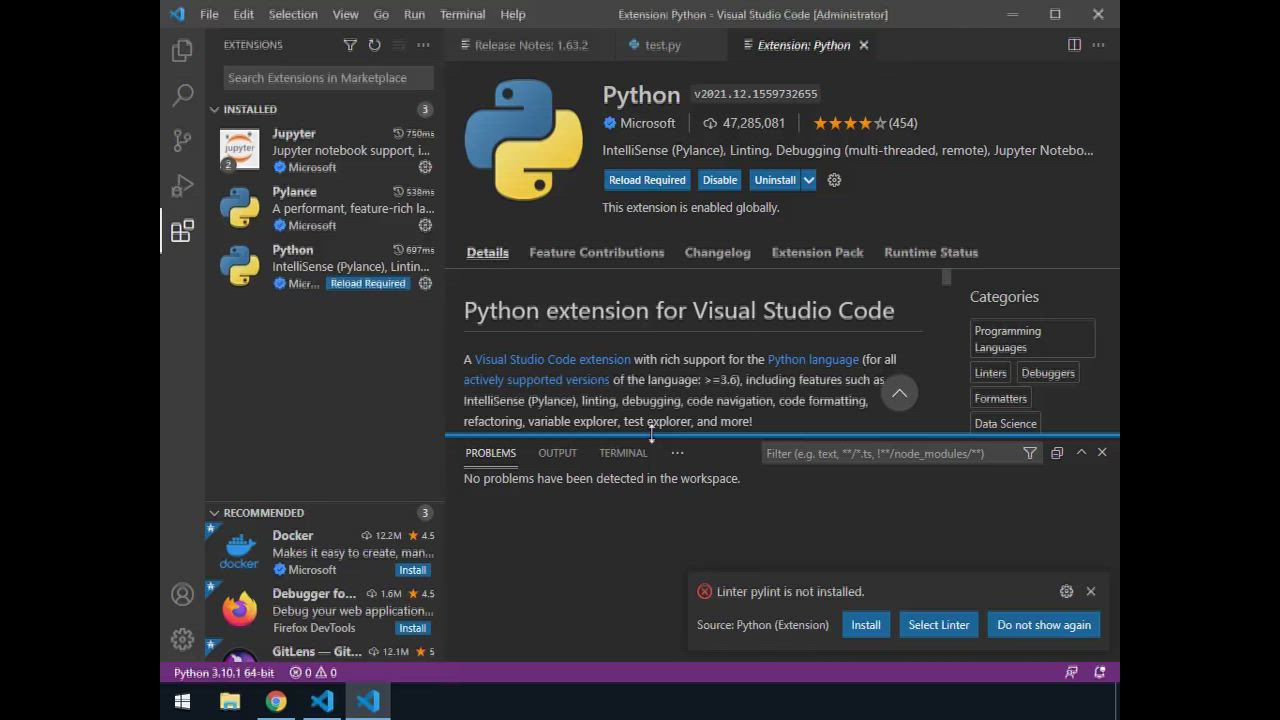Viewport: 1280px width, 720px height.
Task: Open File Explorer from the taskbar
Action: pyautogui.click(x=230, y=701)
